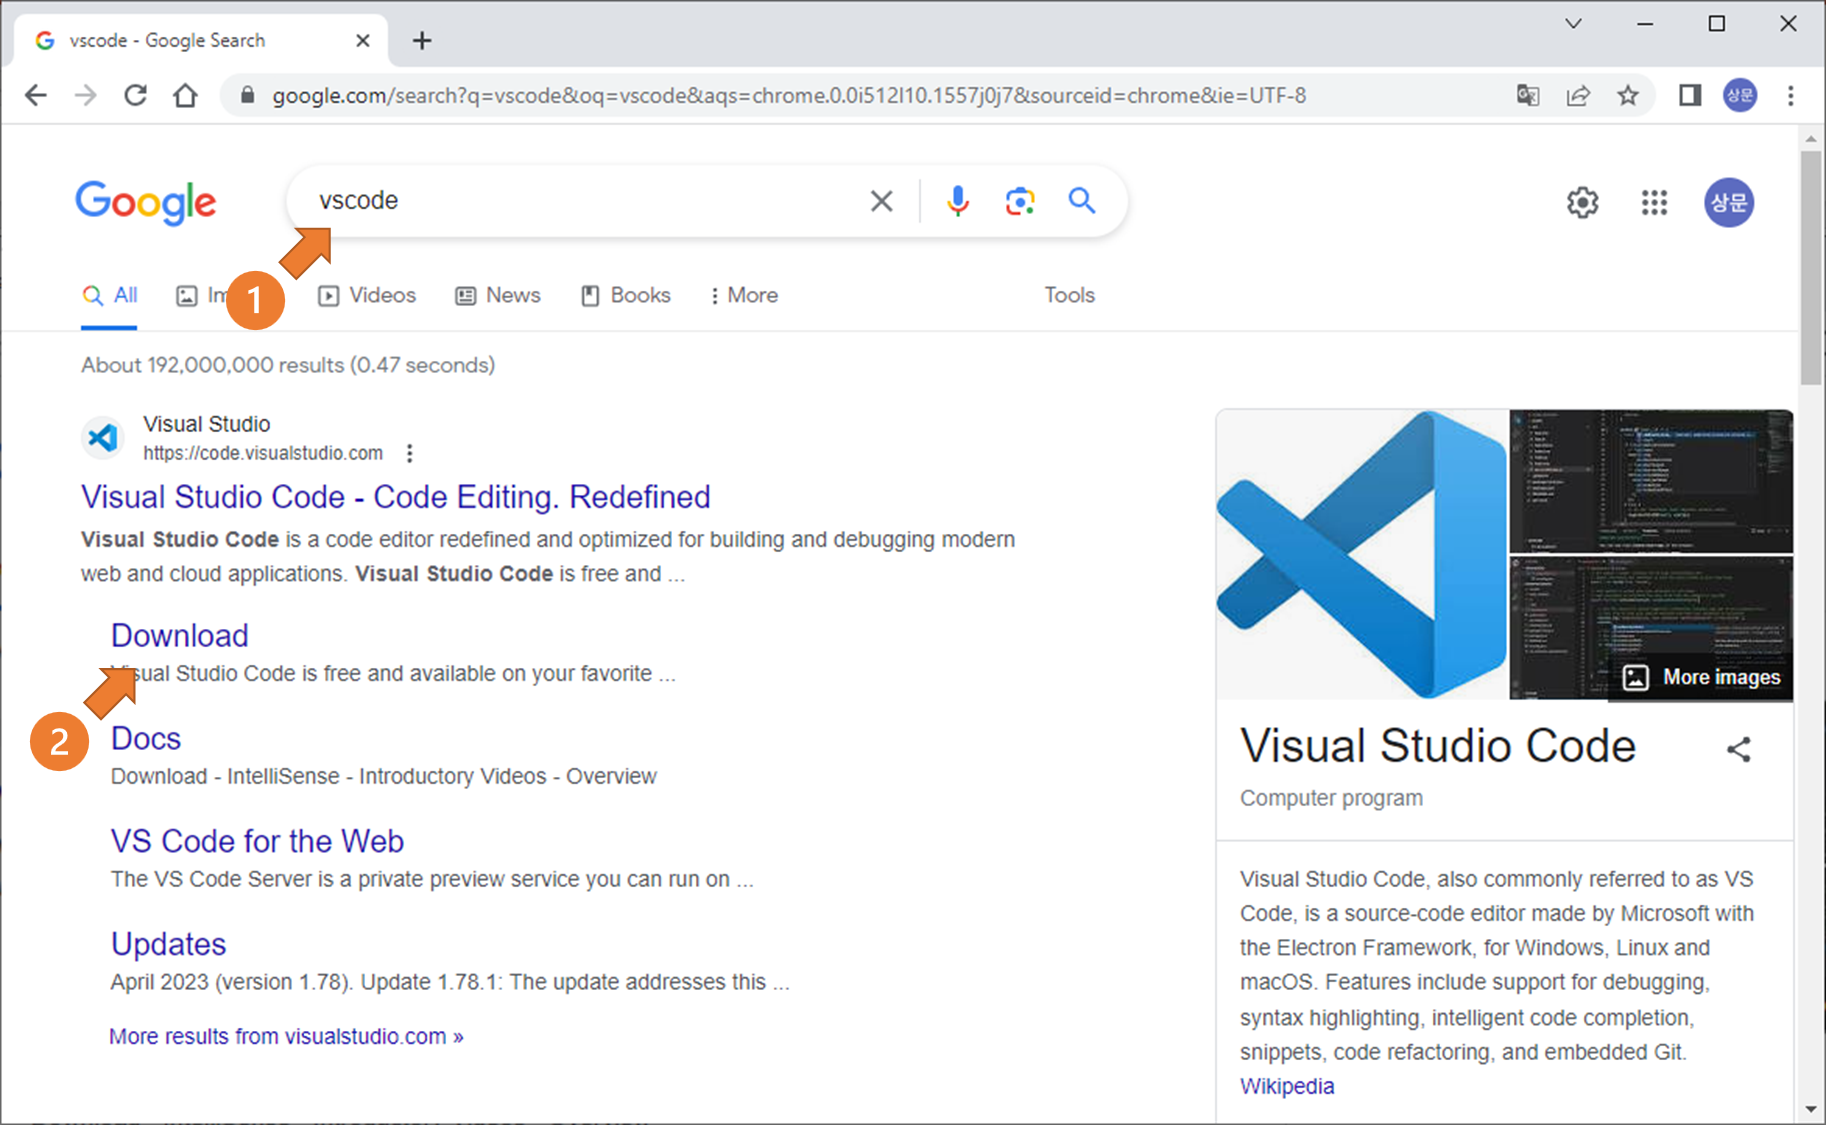This screenshot has width=1826, height=1125.
Task: Click the Google account avatar on page
Action: 1729,203
